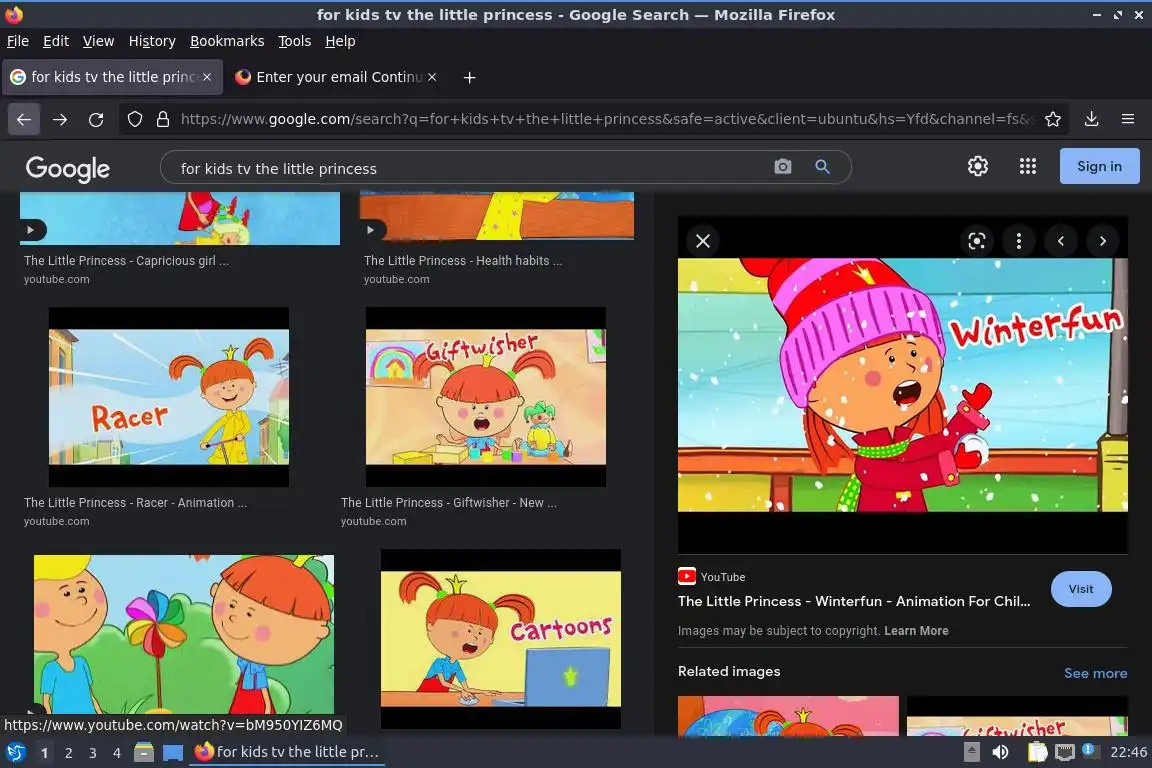Go to the Google logo homepage

click(68, 169)
